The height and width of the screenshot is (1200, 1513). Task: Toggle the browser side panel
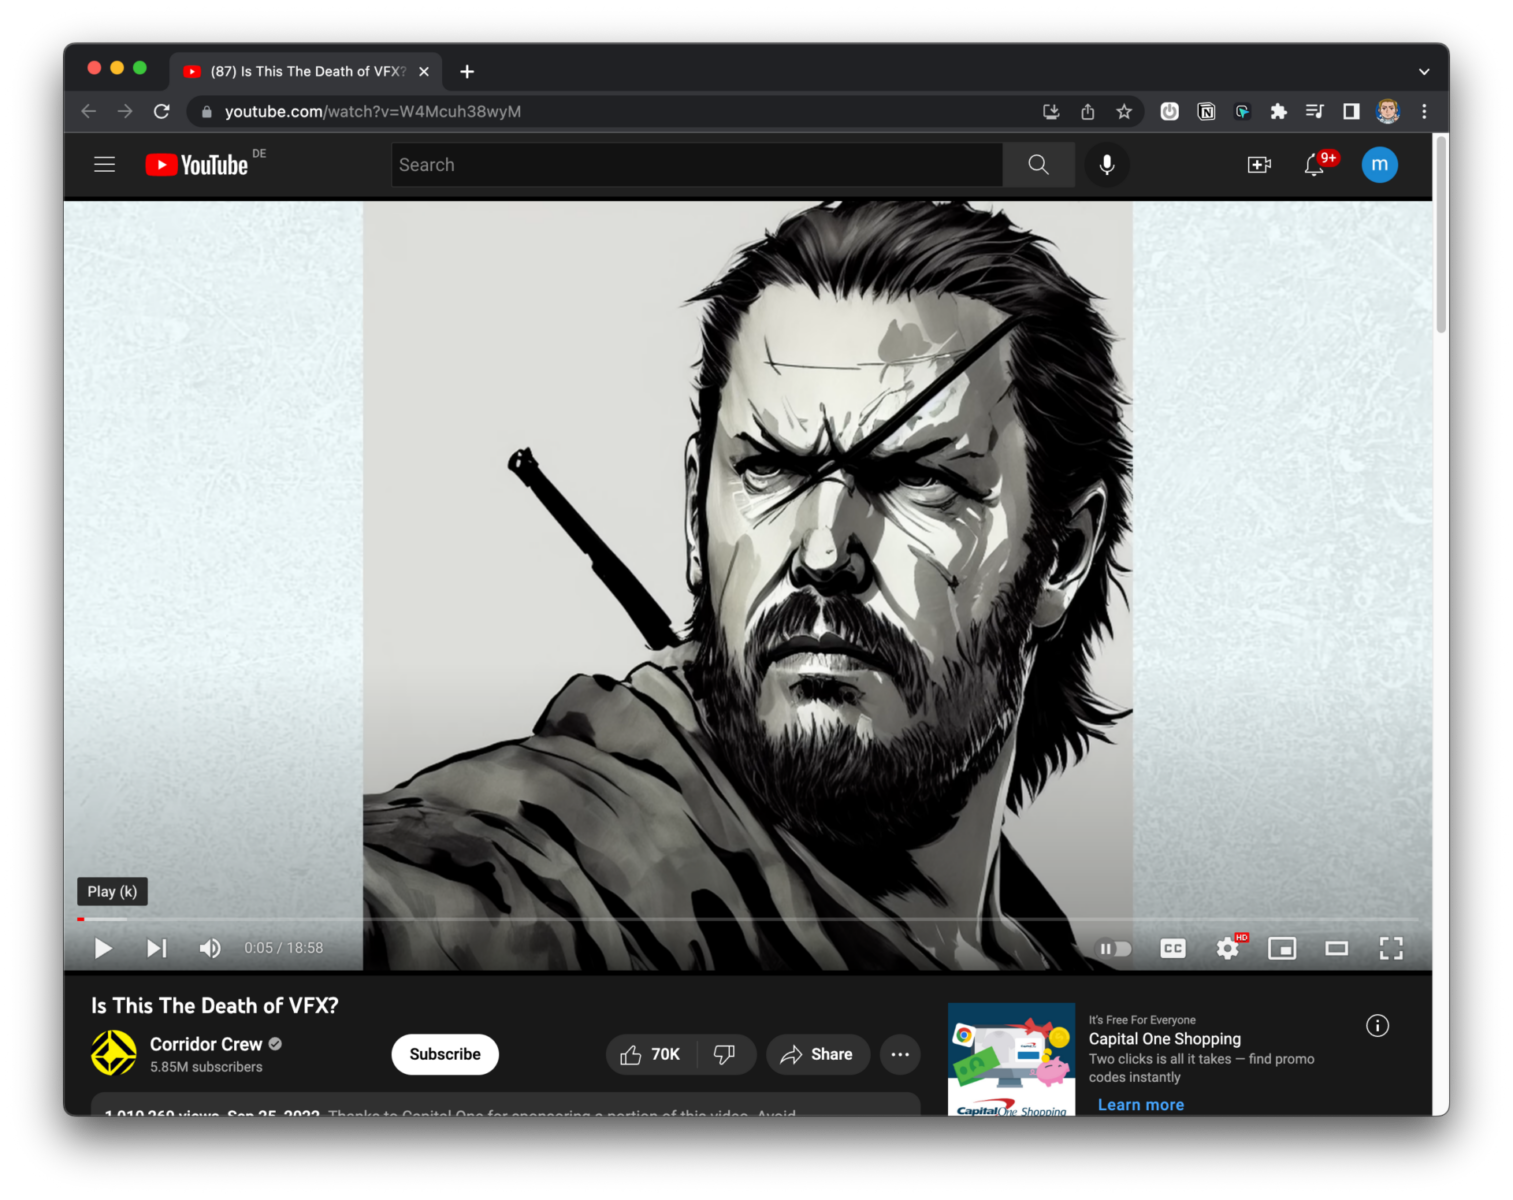click(1351, 111)
